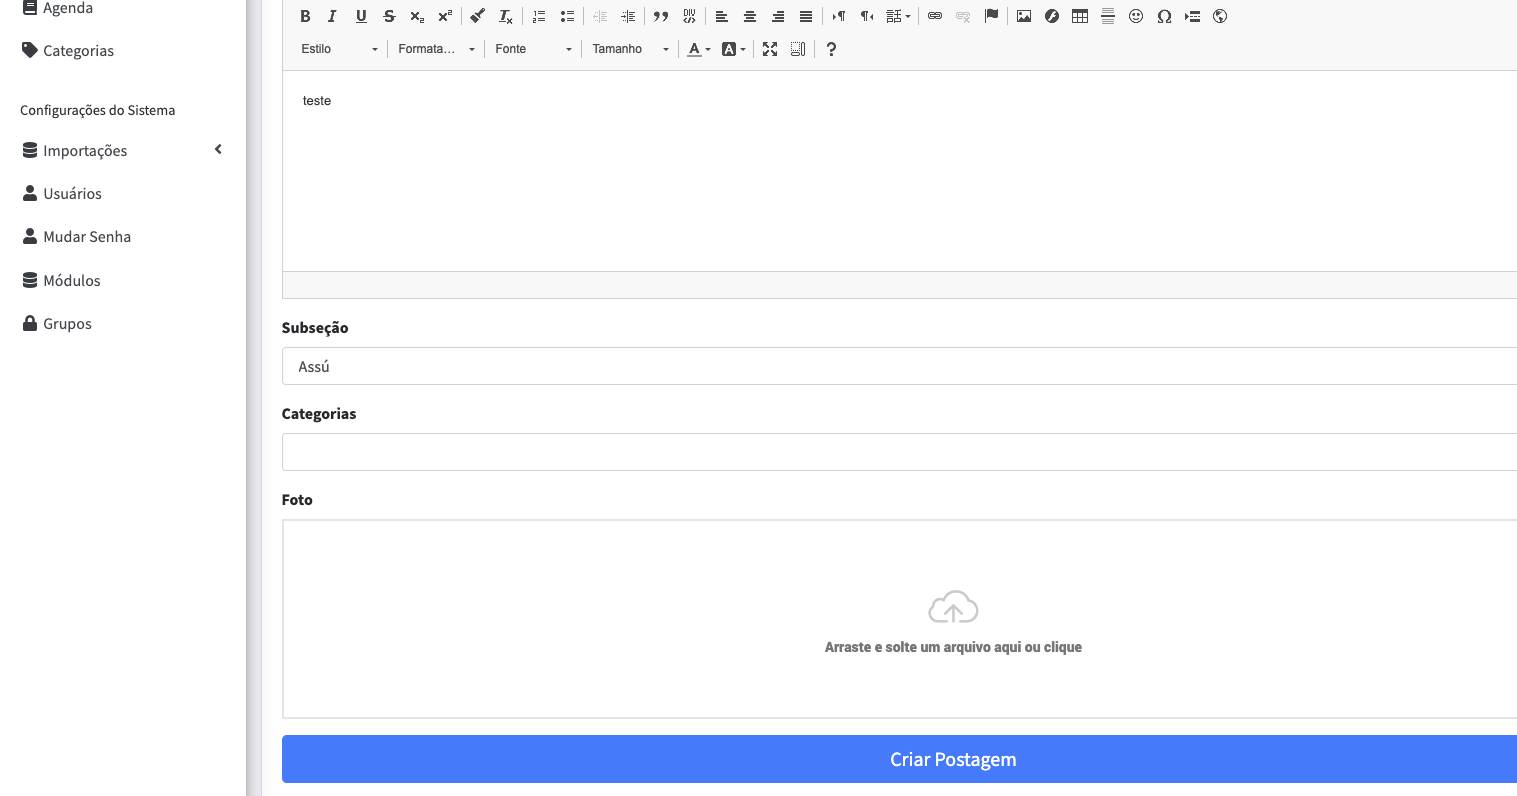
Task: Center align the text
Action: 750,16
